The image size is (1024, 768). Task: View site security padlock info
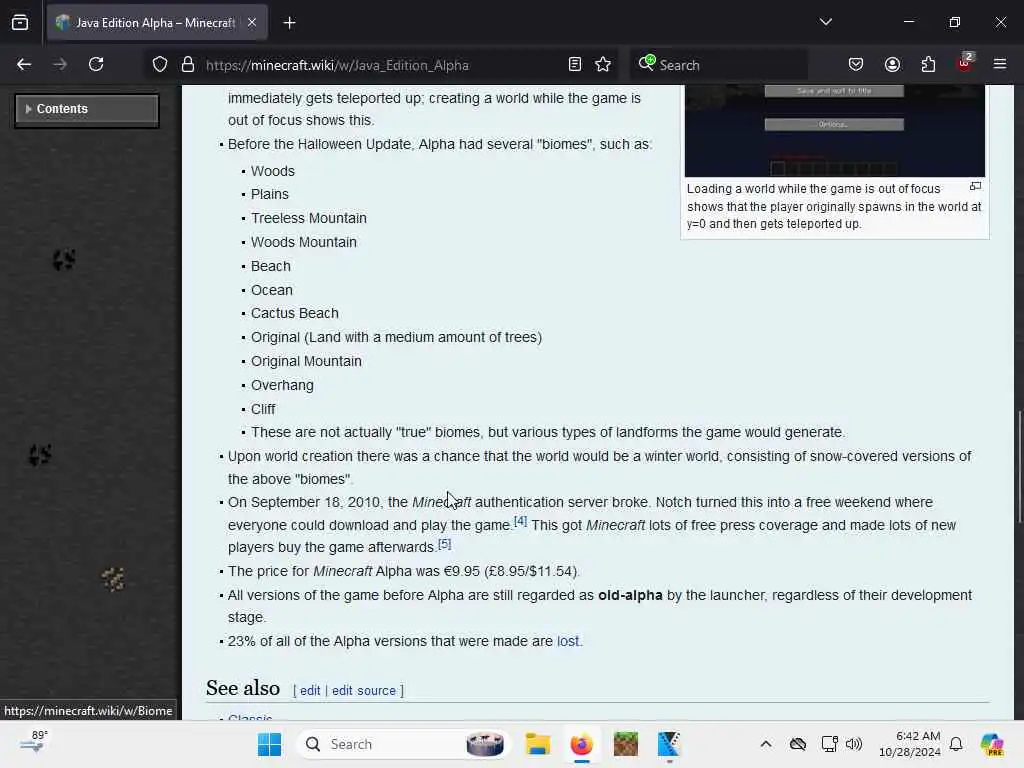(188, 65)
